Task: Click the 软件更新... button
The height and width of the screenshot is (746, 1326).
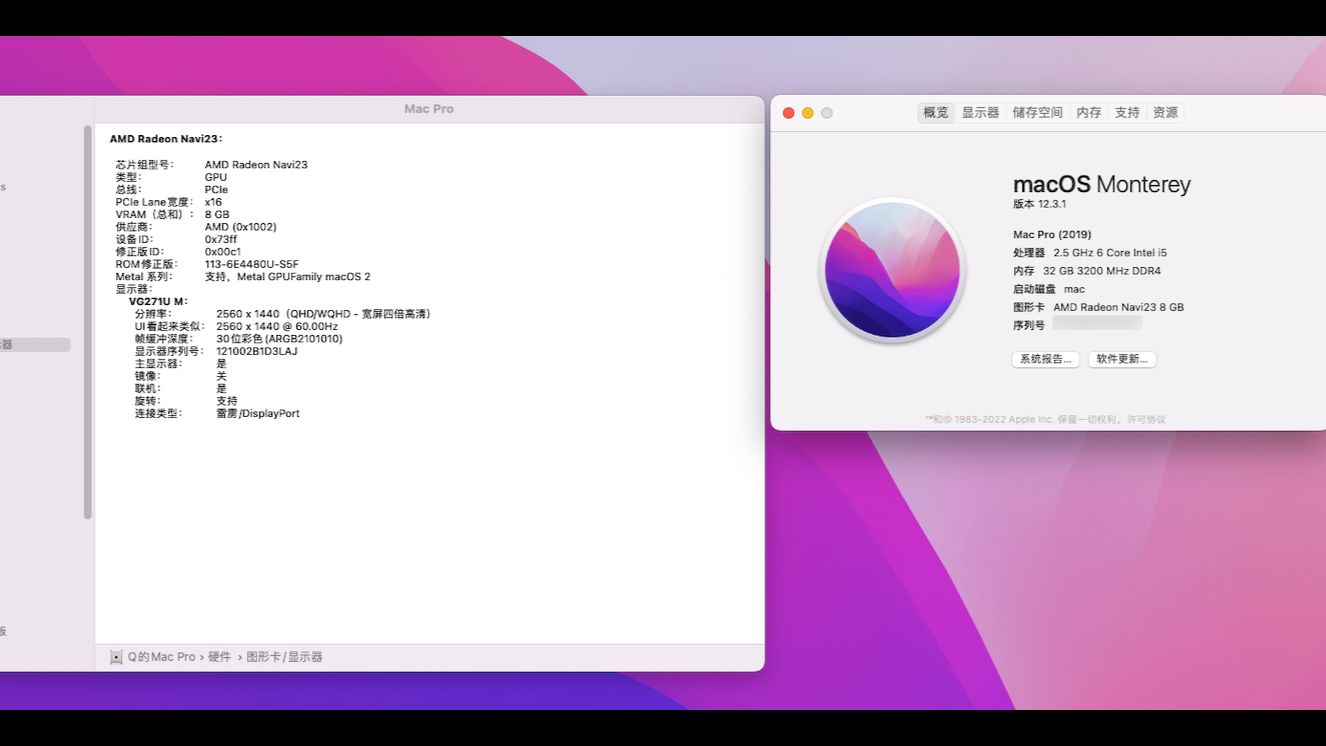Action: (1121, 359)
